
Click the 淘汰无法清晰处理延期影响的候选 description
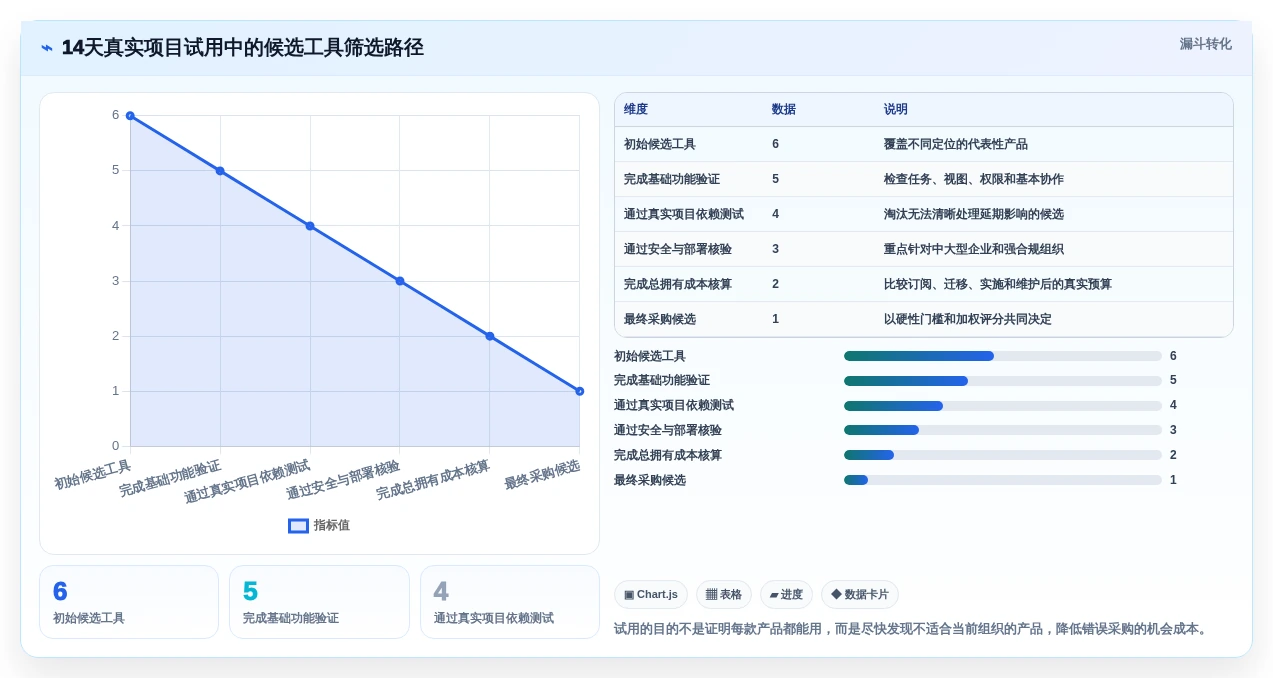[x=974, y=214]
